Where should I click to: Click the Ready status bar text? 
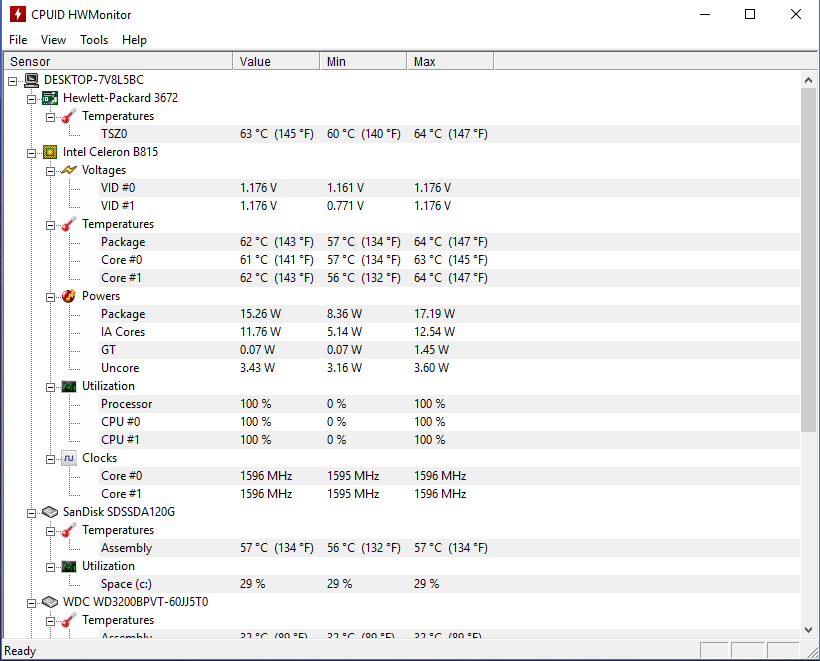tap(20, 651)
